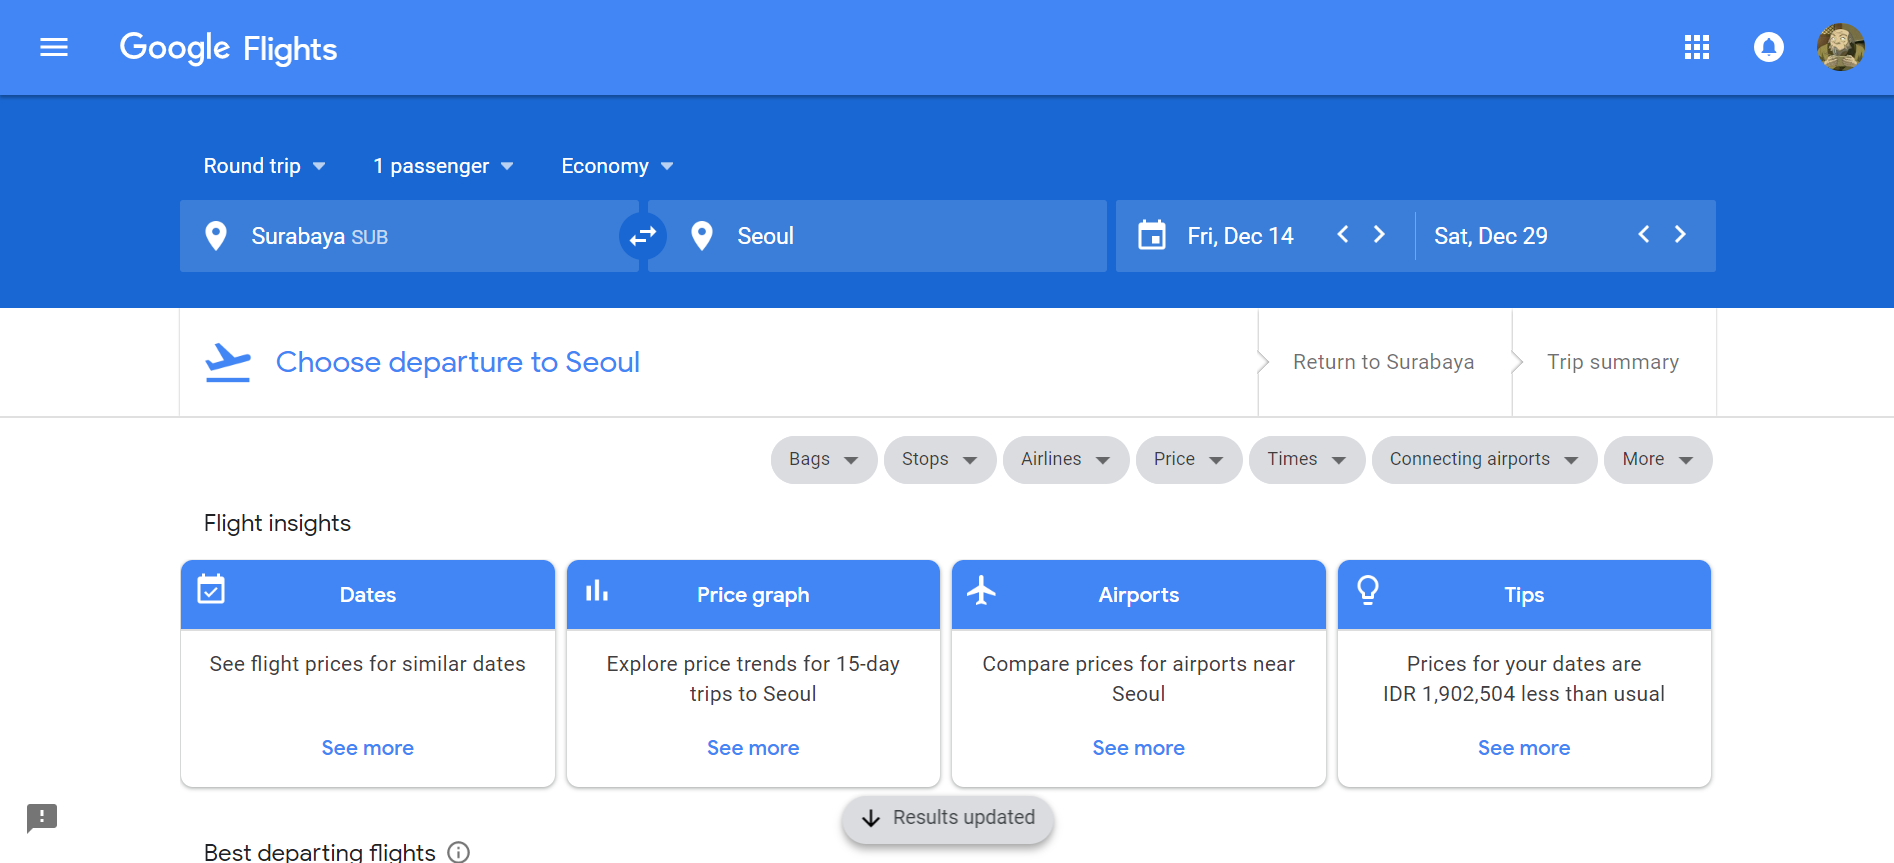Click the 'Best departing flights' heading

coord(320,852)
